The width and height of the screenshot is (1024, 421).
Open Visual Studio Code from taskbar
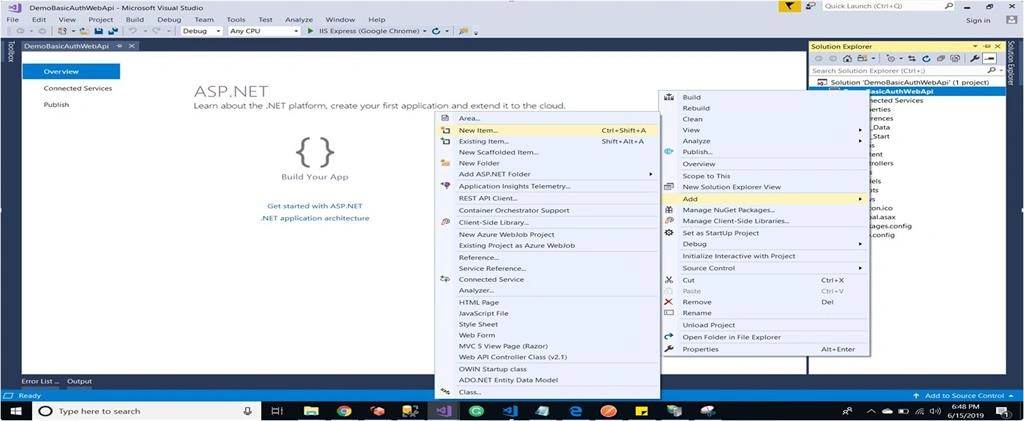pyautogui.click(x=510, y=411)
